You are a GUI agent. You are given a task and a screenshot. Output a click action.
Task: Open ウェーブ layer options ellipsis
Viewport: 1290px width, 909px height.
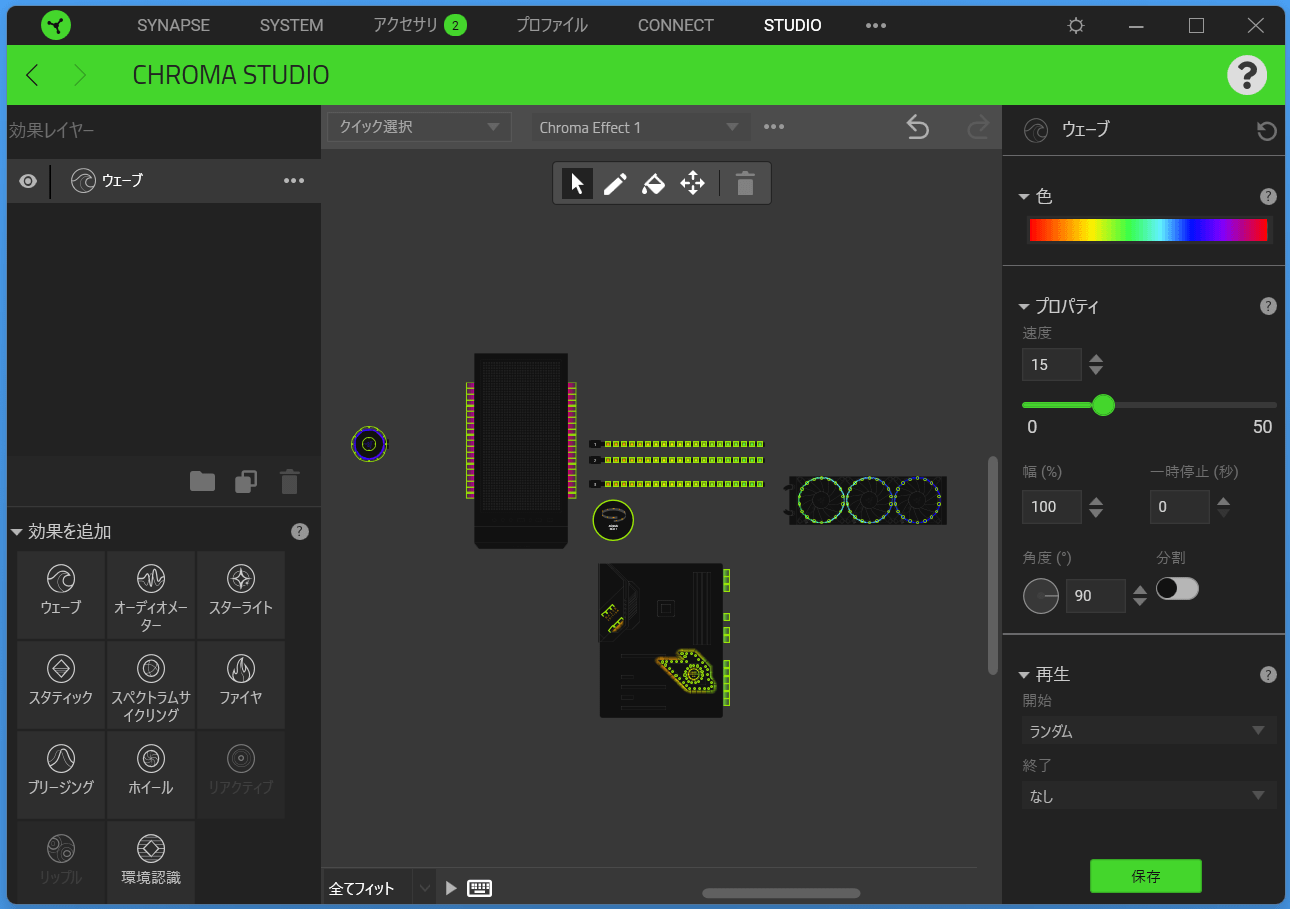(x=294, y=181)
